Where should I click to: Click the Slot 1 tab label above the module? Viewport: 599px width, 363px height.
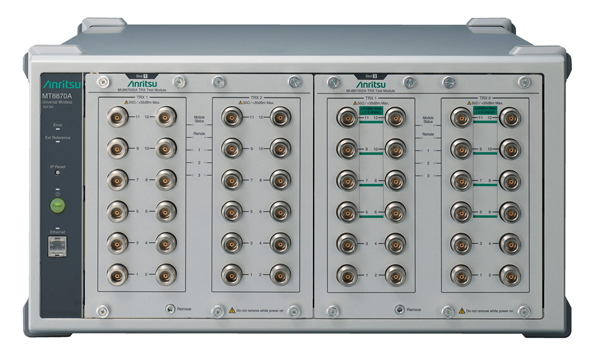[142, 76]
